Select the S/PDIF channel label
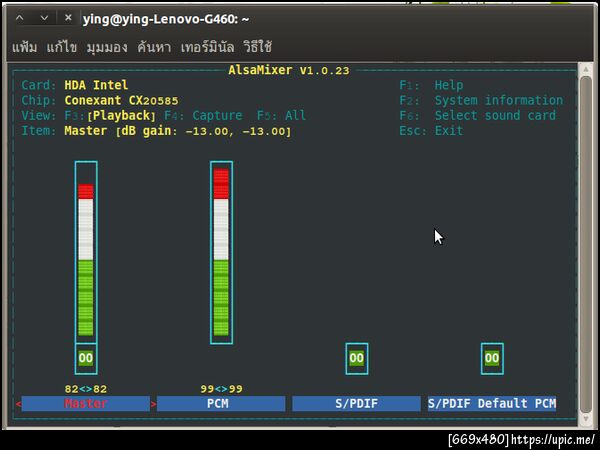 tap(357, 404)
